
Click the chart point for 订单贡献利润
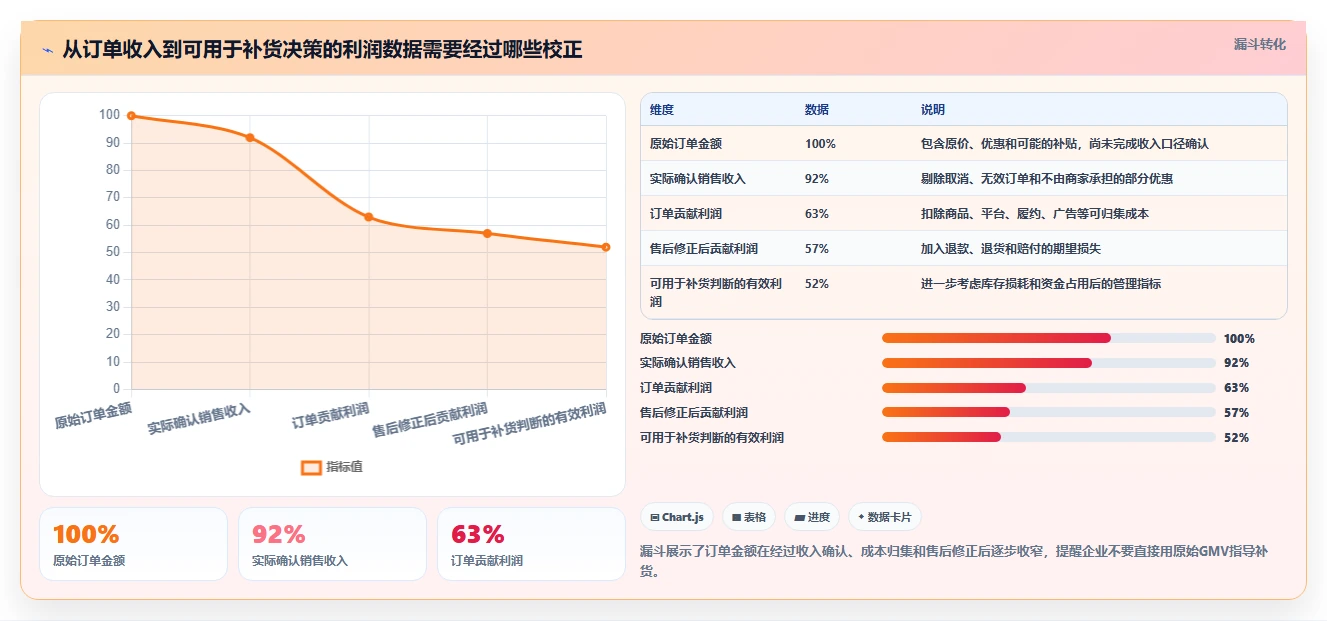click(368, 217)
